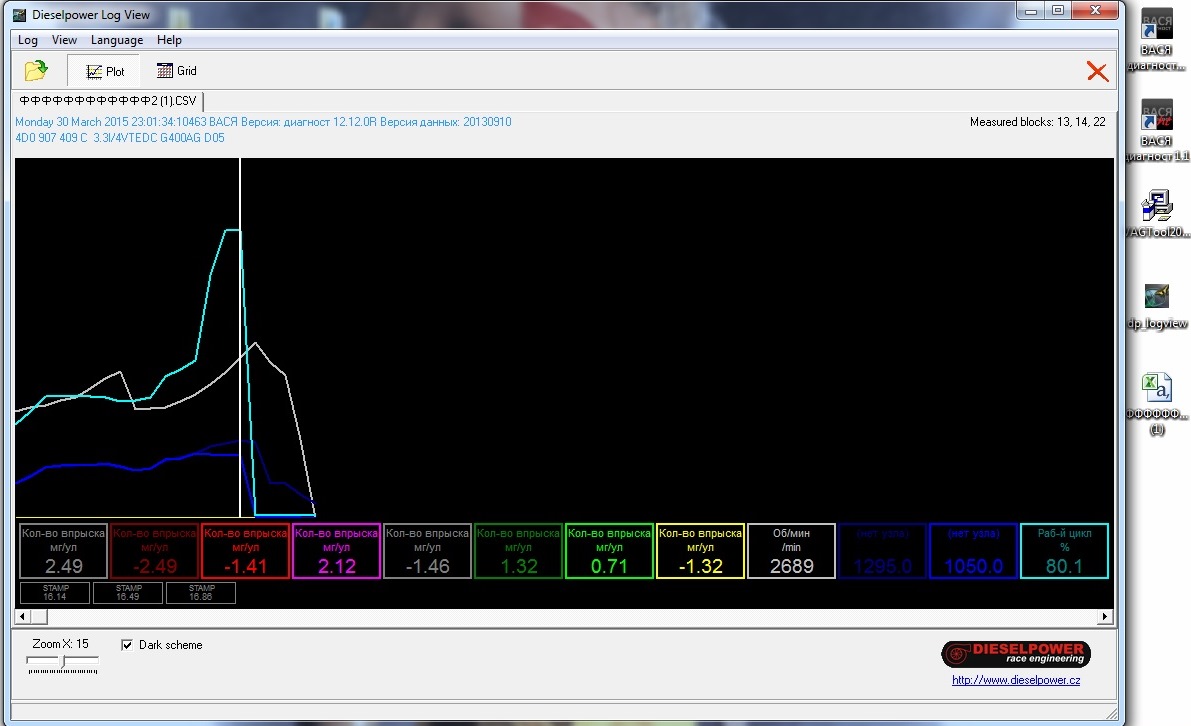
Task: Open the Log menu
Action: click(28, 40)
